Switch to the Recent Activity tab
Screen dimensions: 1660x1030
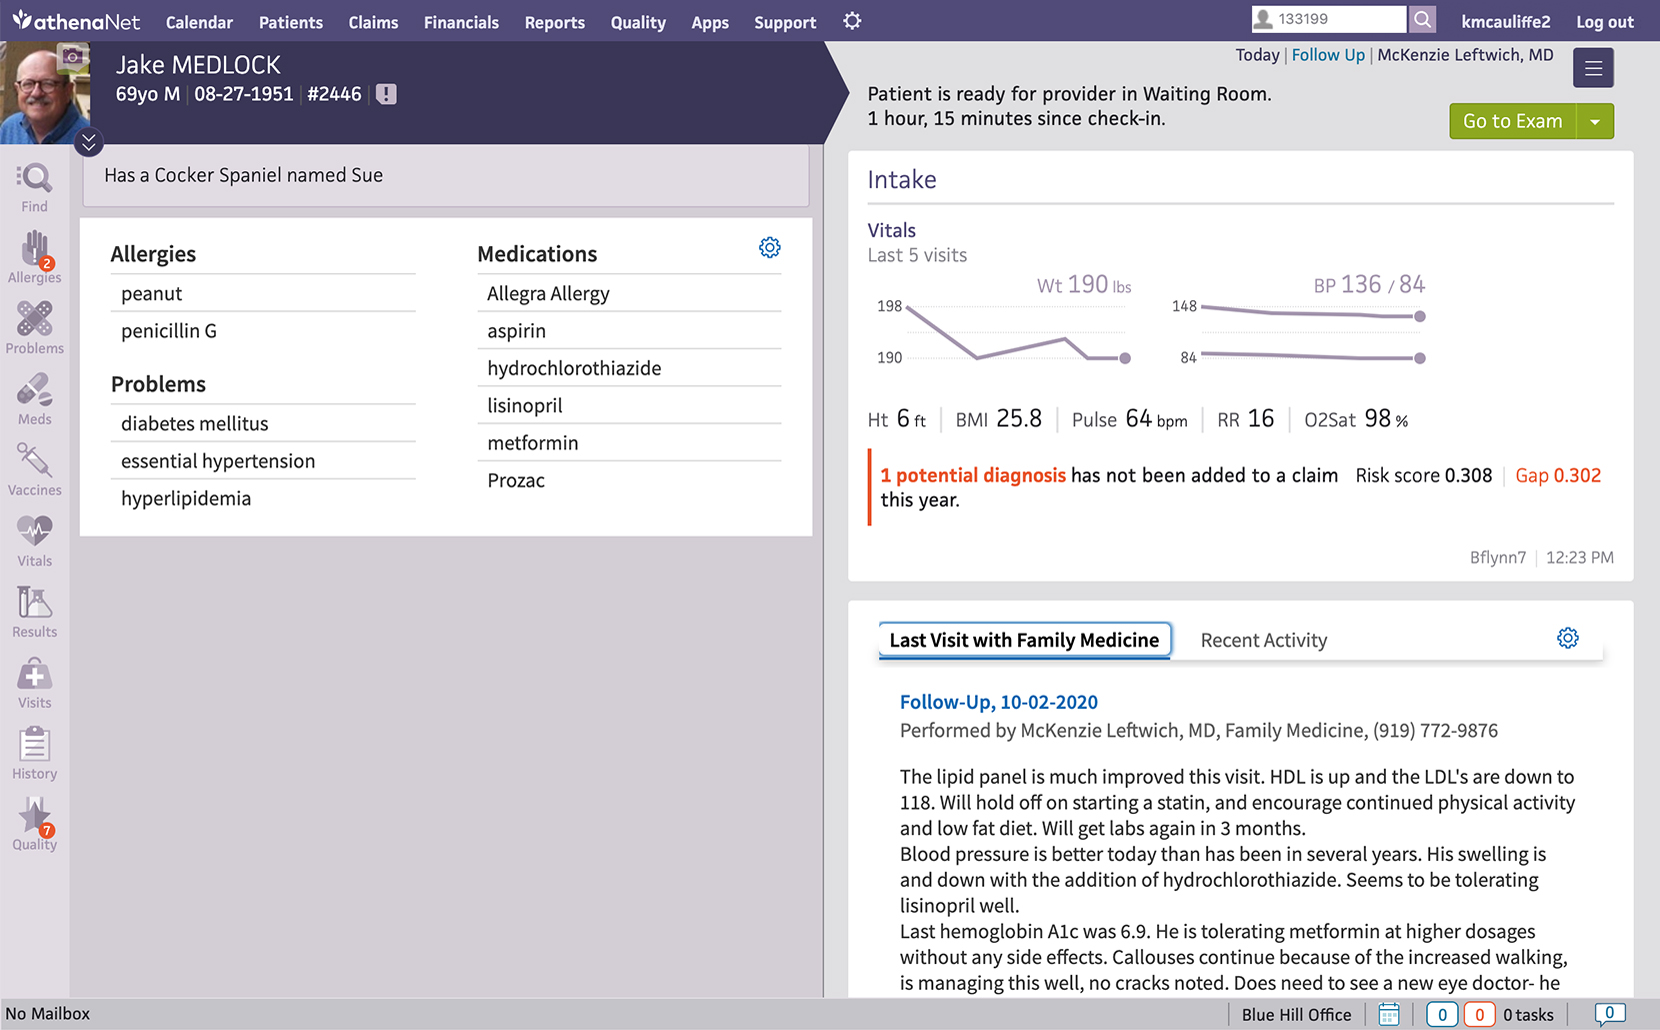click(x=1263, y=640)
